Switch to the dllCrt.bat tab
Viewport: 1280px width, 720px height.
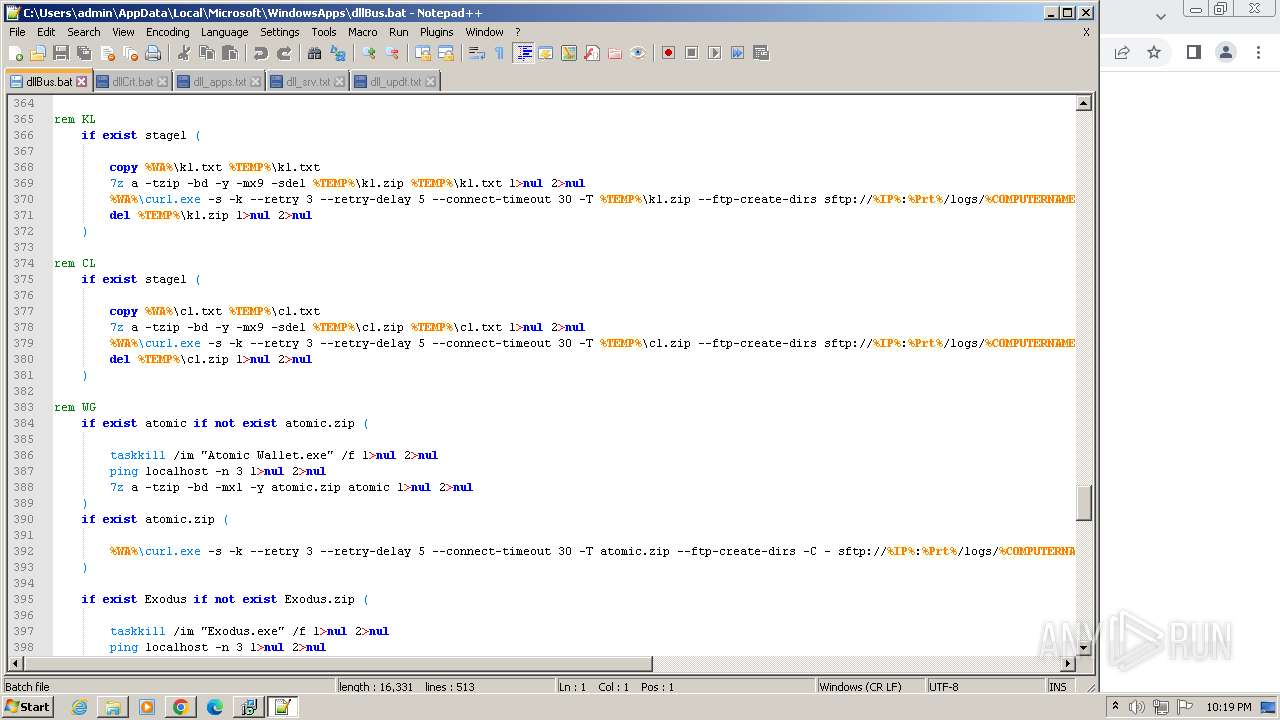pyautogui.click(x=132, y=82)
